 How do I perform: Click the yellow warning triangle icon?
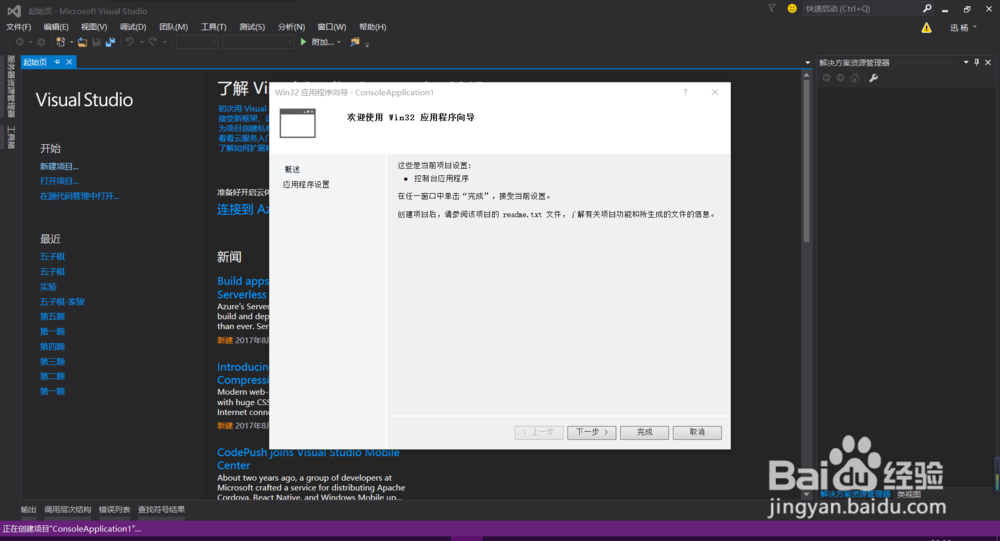tap(926, 27)
